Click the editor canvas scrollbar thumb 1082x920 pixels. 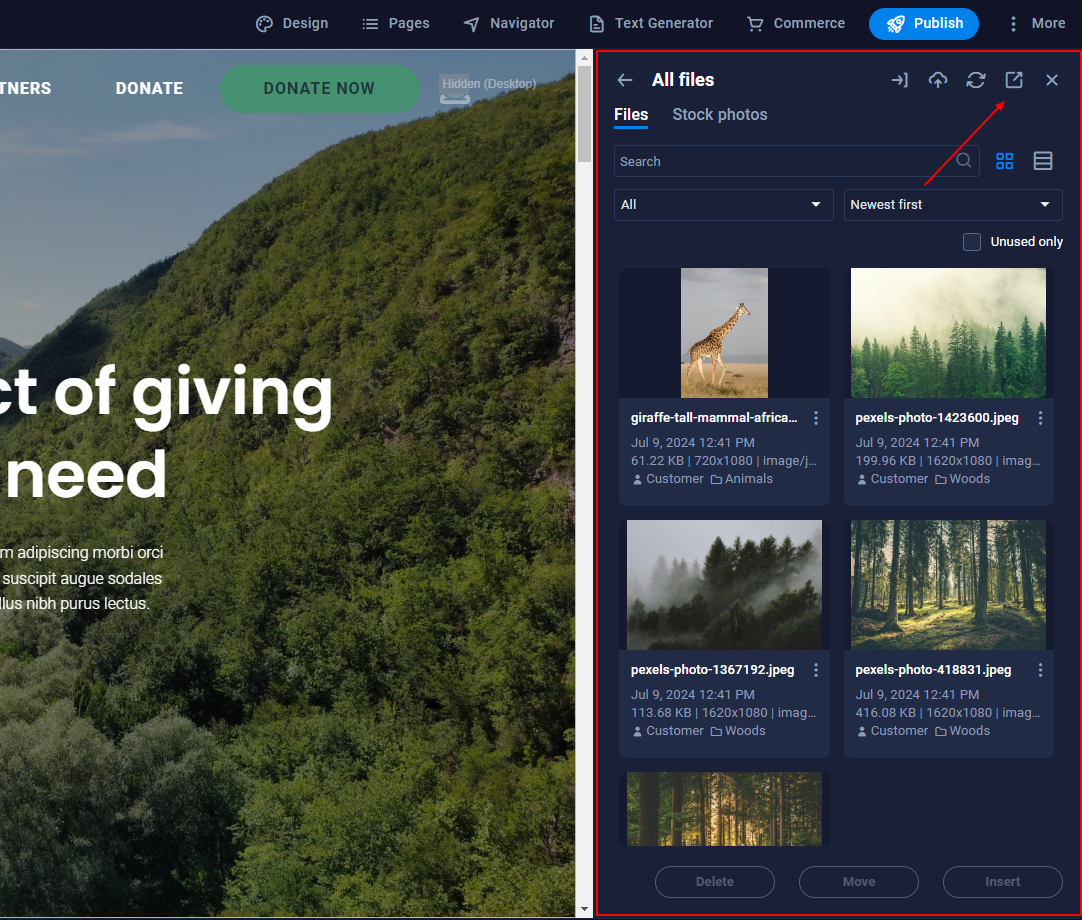584,115
